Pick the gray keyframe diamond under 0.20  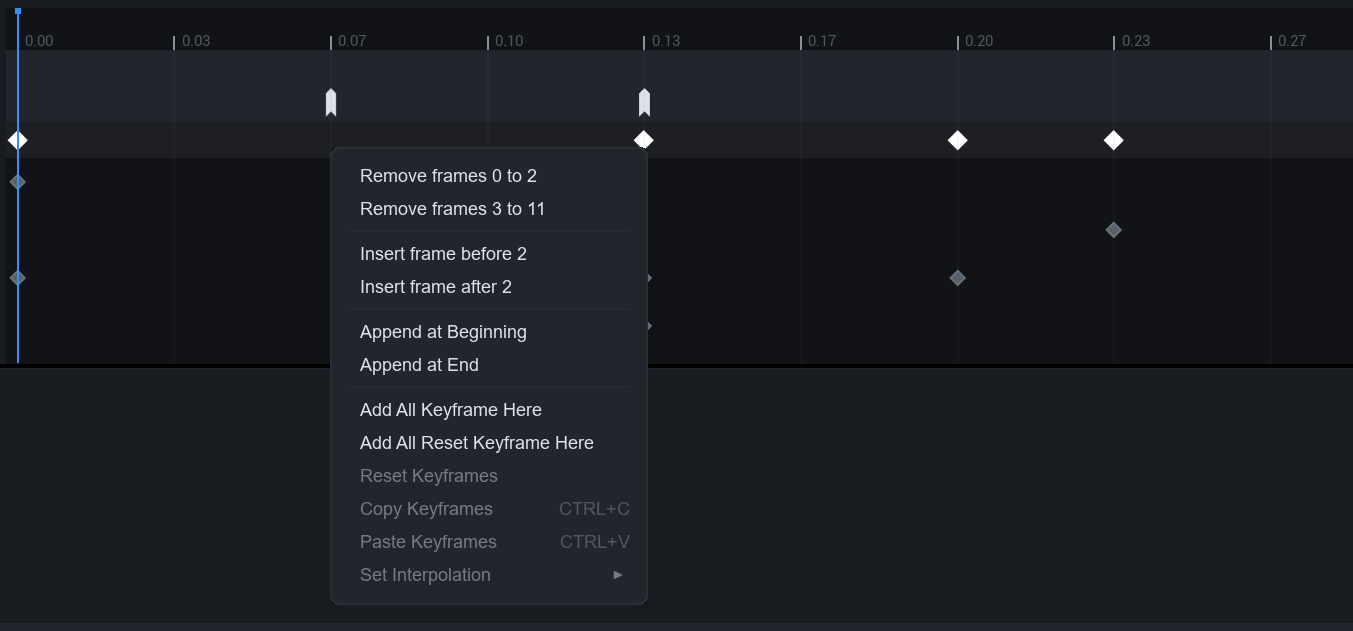click(x=957, y=278)
